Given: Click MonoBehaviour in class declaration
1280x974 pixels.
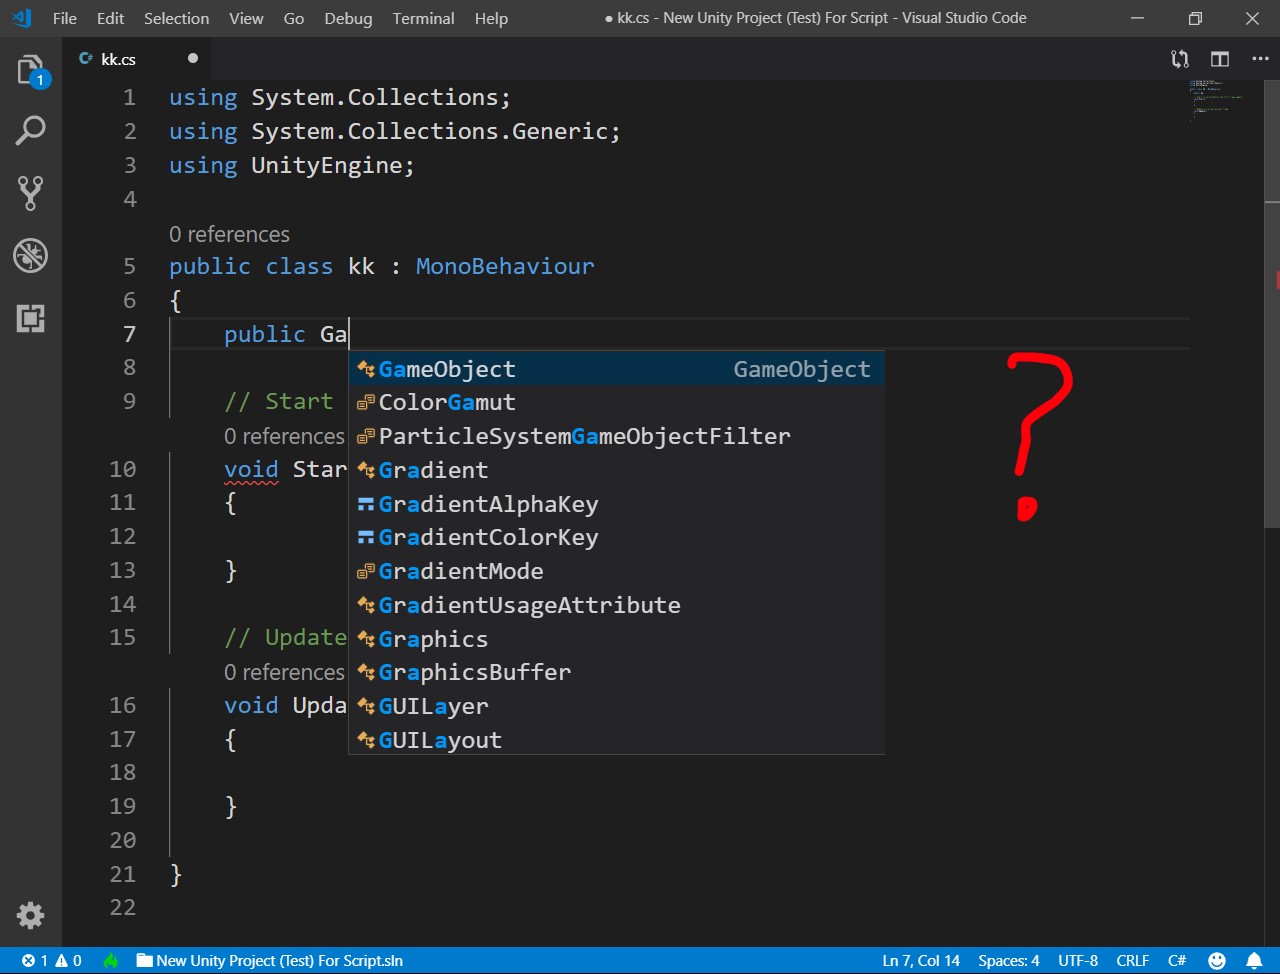Looking at the screenshot, I should pyautogui.click(x=505, y=267).
